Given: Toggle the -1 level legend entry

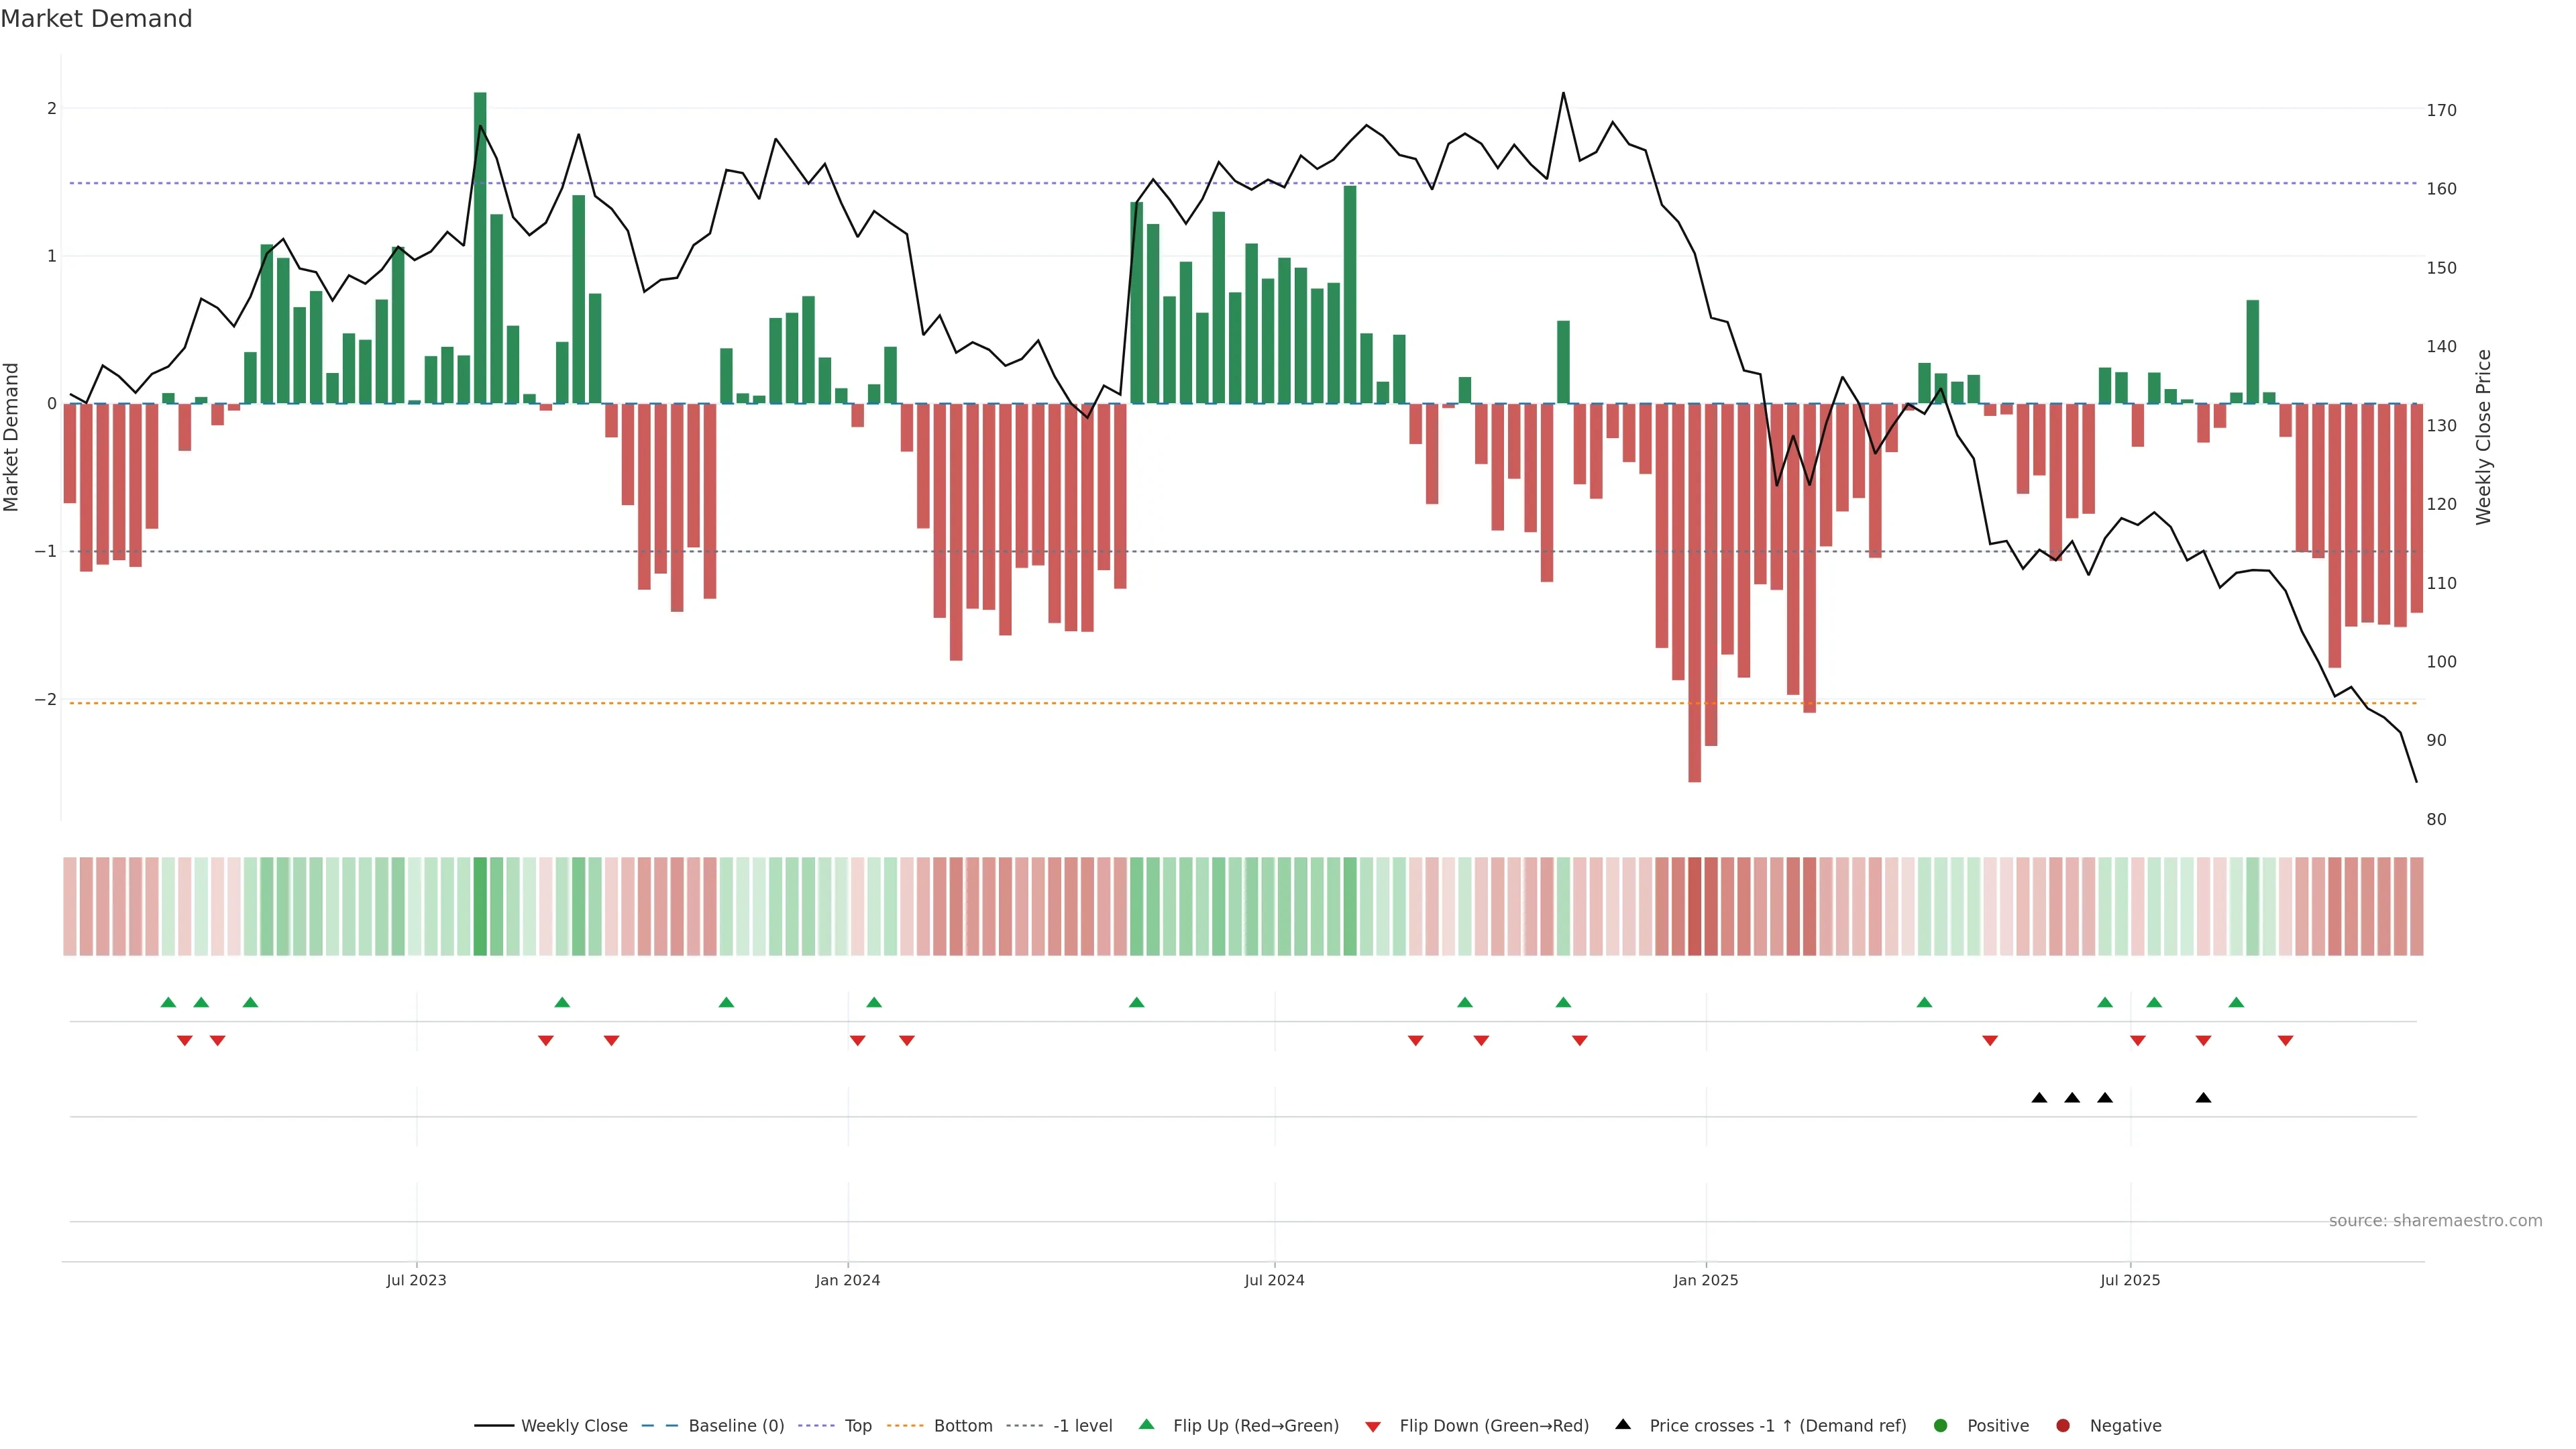Looking at the screenshot, I should [1082, 1426].
